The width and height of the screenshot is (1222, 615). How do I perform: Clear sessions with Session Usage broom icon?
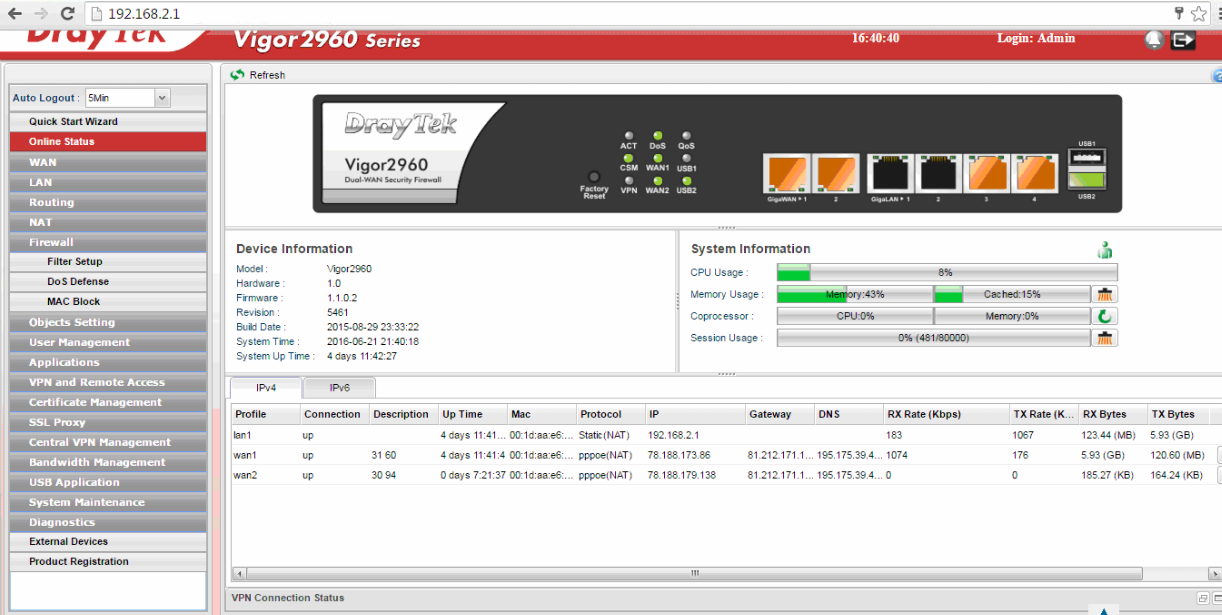pos(1105,338)
